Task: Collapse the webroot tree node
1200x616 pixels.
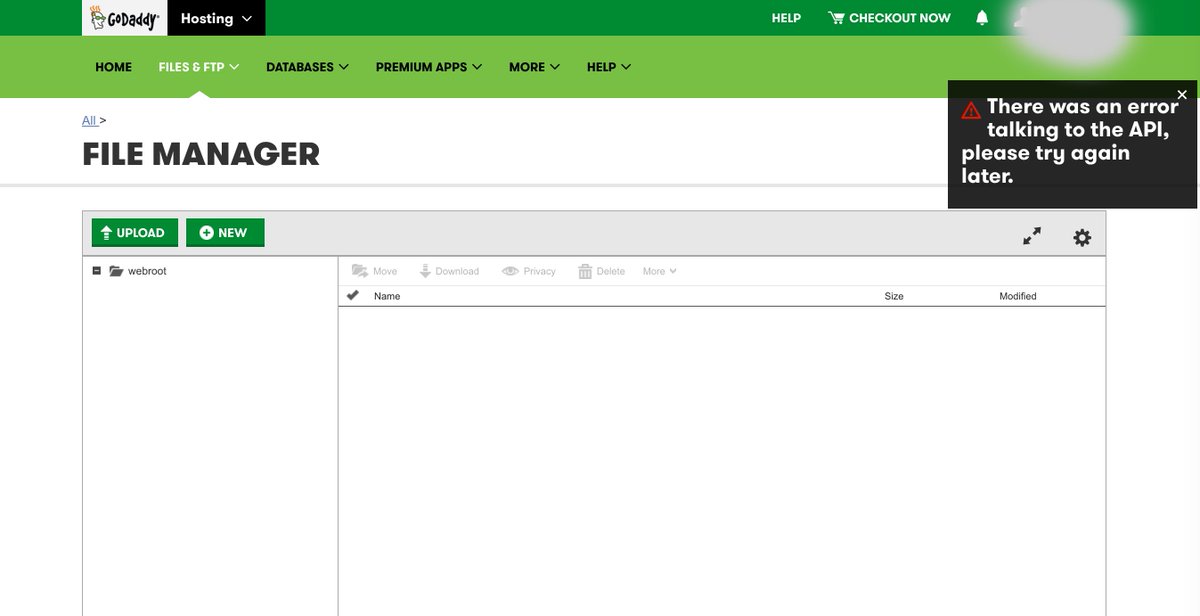Action: pyautogui.click(x=97, y=271)
